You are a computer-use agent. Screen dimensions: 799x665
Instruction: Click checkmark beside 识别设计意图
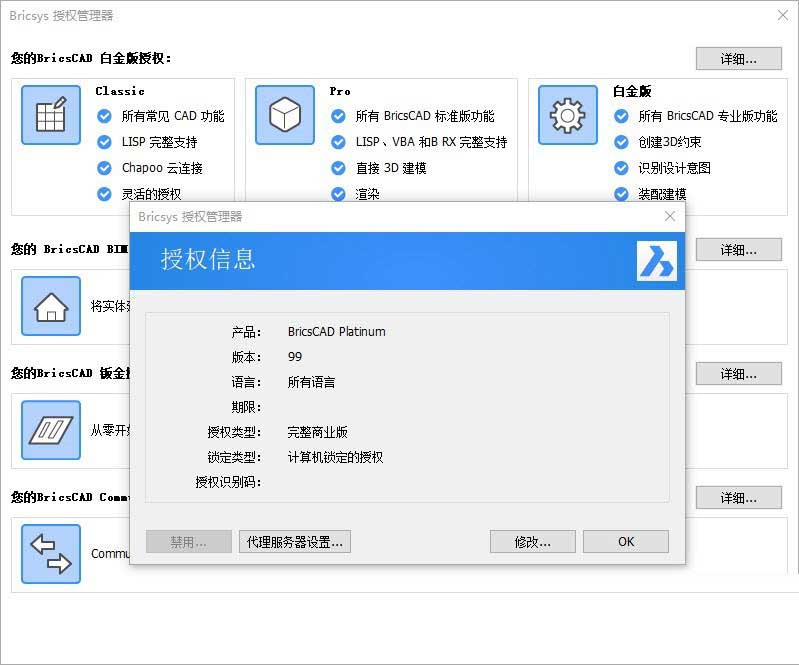coord(621,168)
